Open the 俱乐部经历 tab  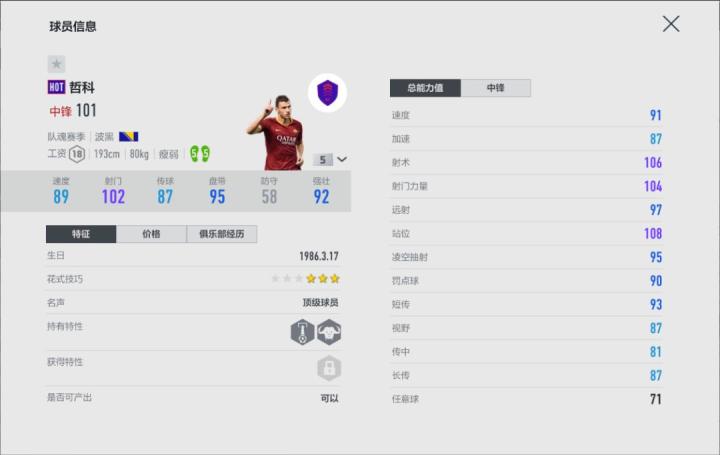(x=222, y=234)
